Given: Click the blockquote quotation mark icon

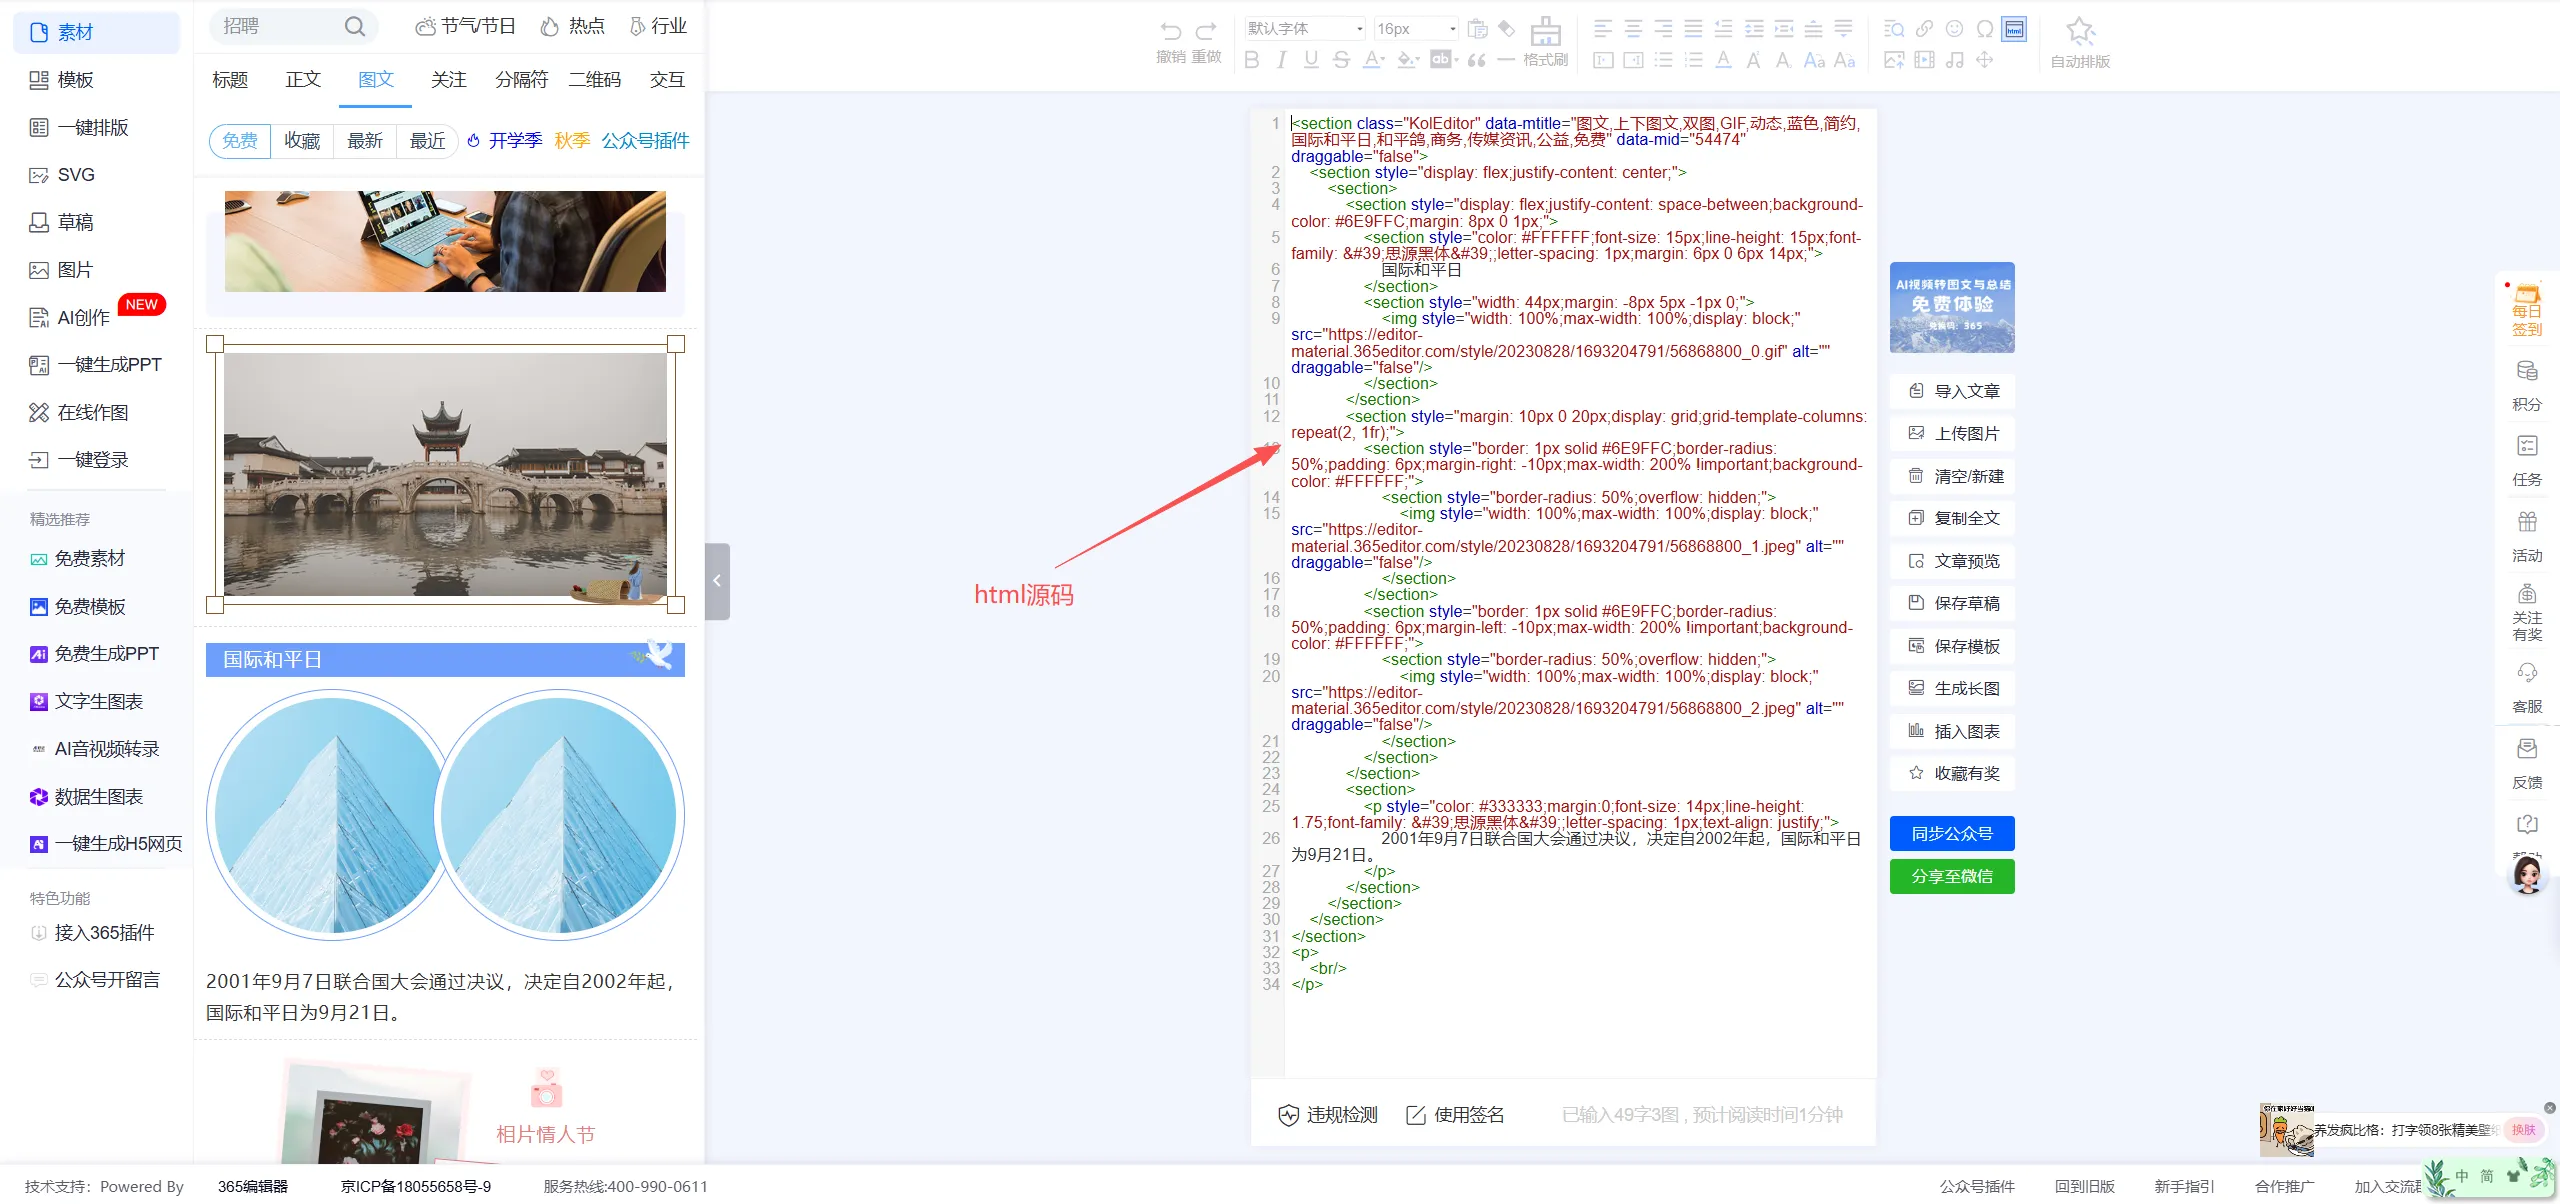Looking at the screenshot, I should coord(1476,60).
